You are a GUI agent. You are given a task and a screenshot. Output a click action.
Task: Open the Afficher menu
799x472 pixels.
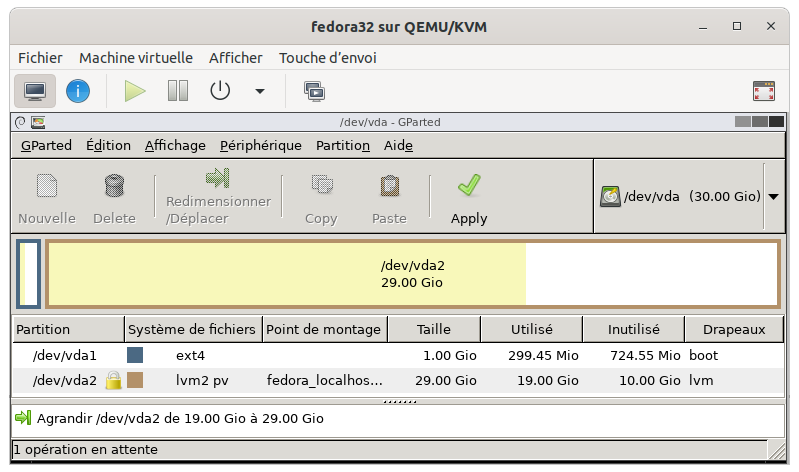click(235, 58)
